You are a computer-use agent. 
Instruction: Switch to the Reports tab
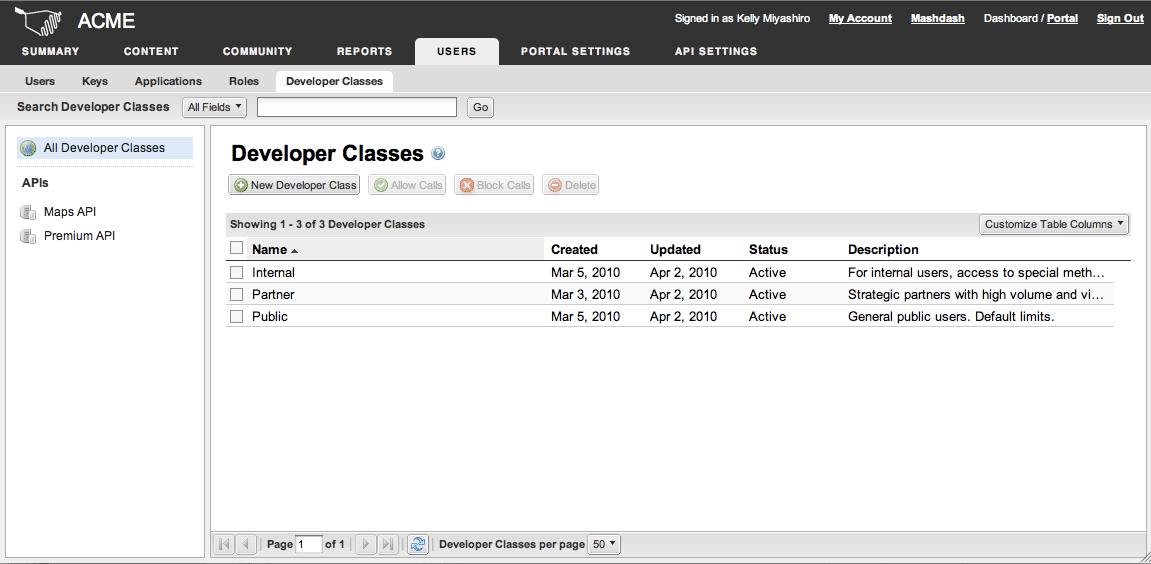click(x=365, y=51)
